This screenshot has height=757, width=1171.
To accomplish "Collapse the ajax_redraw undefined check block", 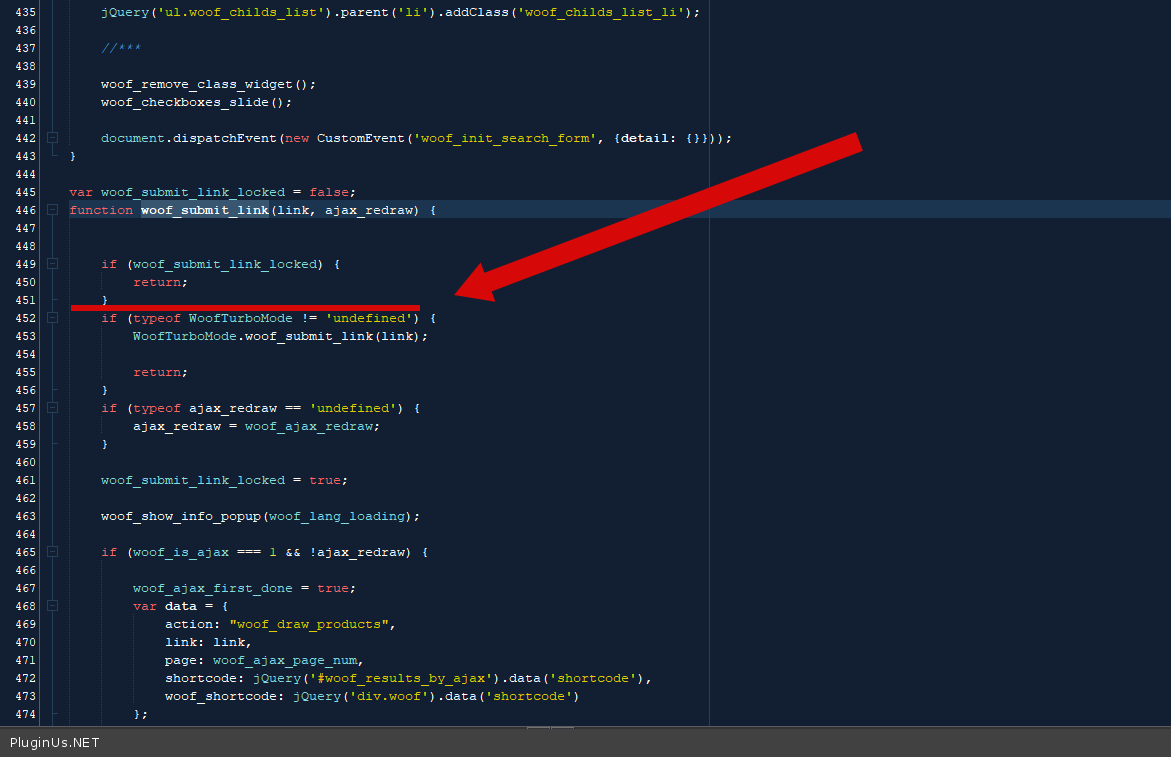I will (52, 408).
